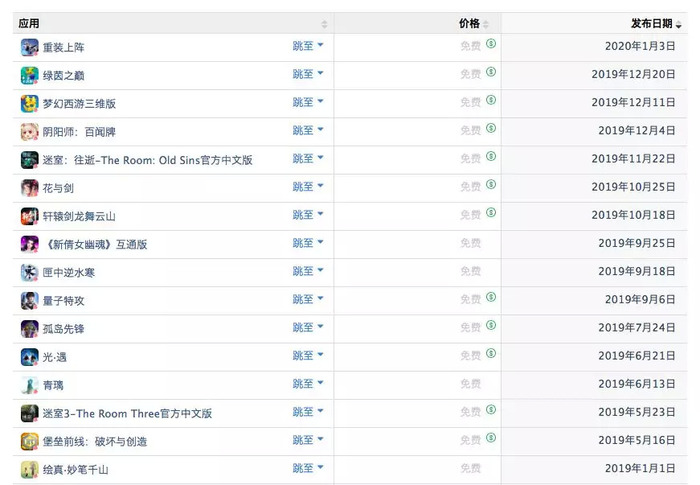
Task: Expand 跳至 menu for 轩辕剑龙舞云山
Action: tap(308, 215)
